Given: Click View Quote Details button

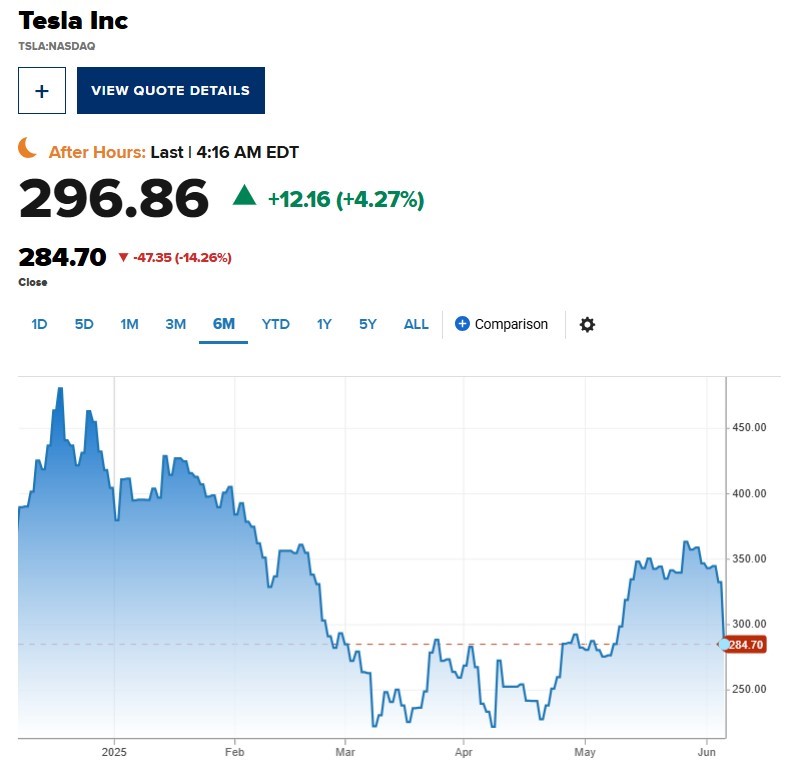Looking at the screenshot, I should tap(171, 91).
